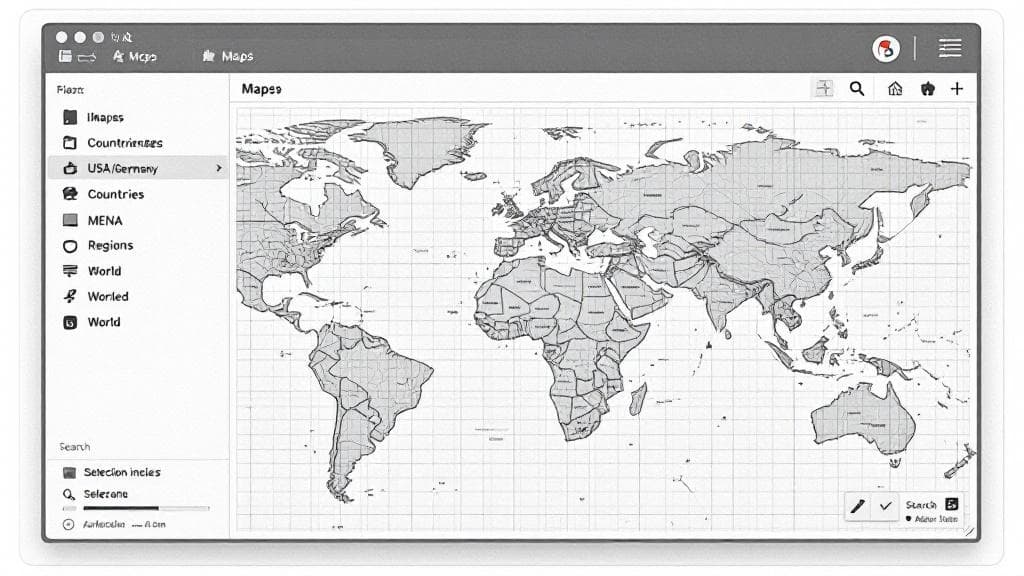Expand the Search section in the sidebar
Image resolution: width=1024 pixels, height=576 pixels.
[74, 447]
